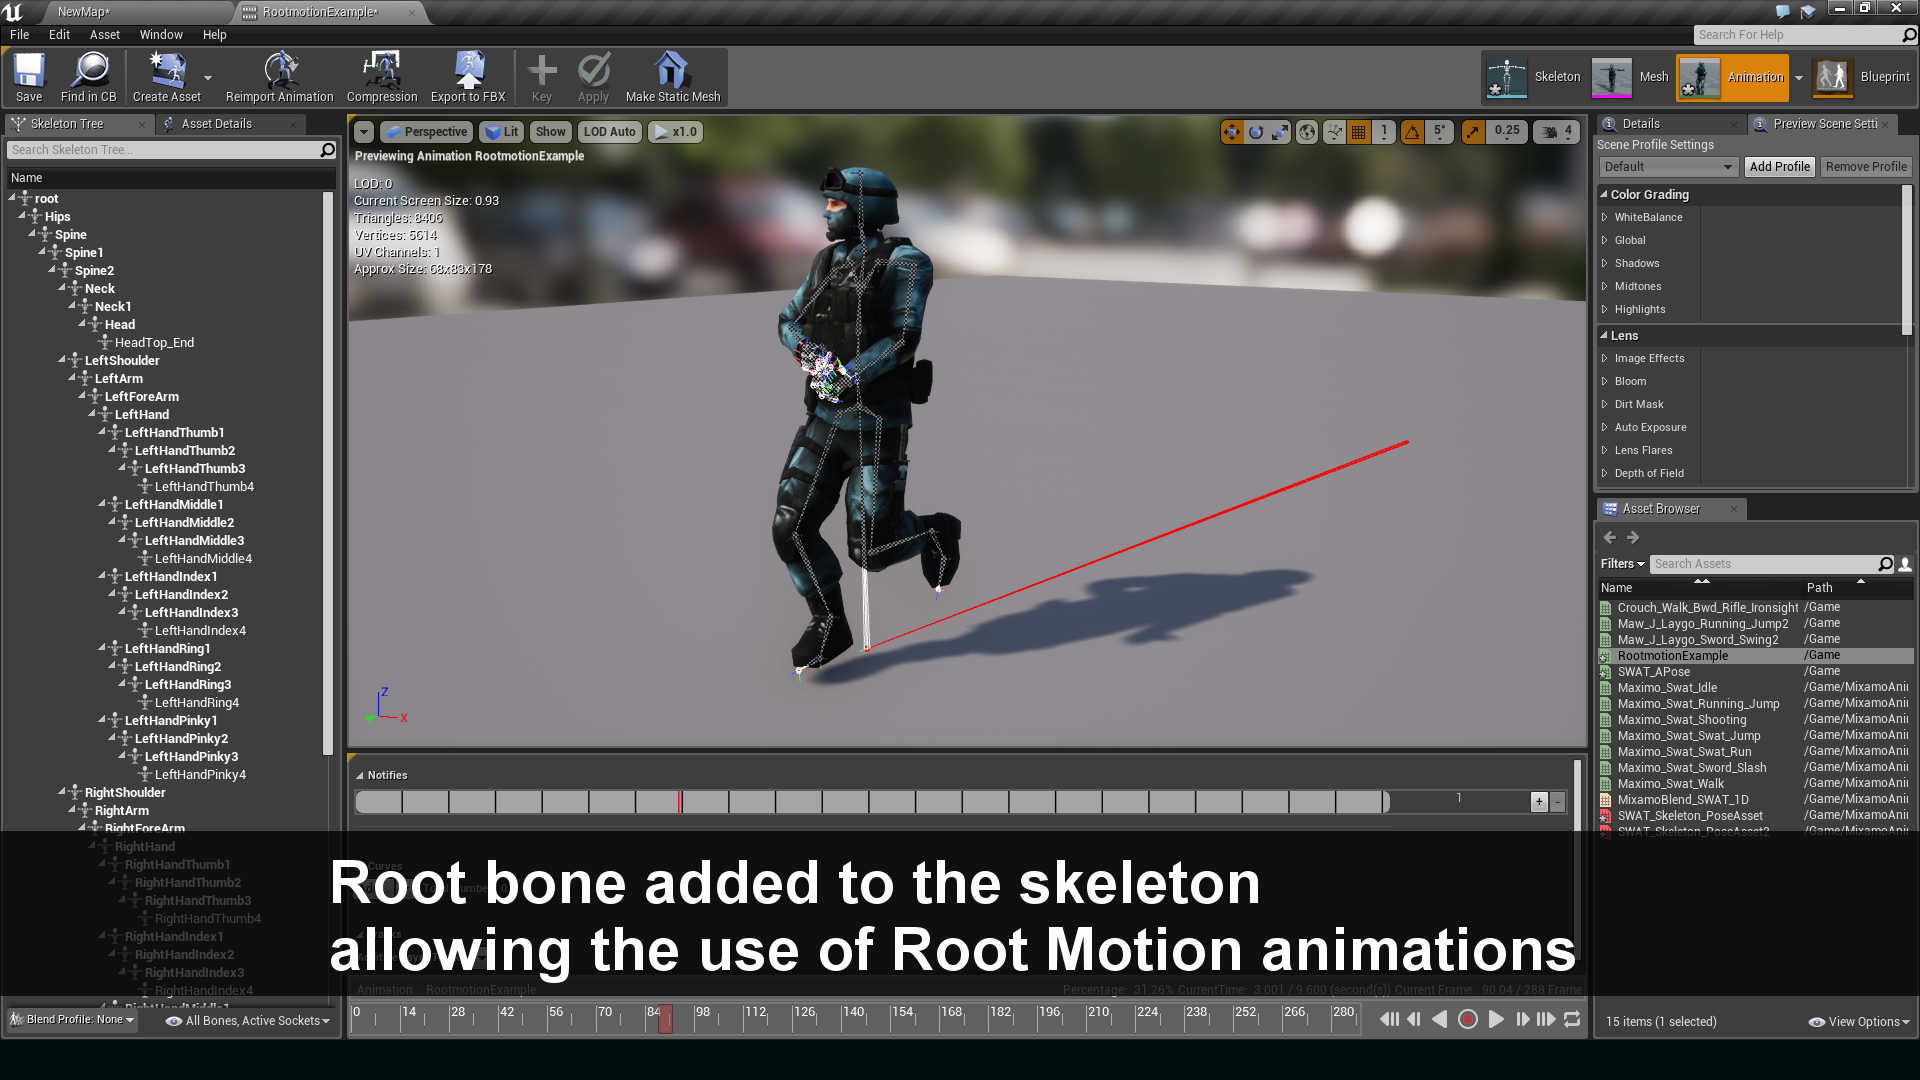Screen dimensions: 1920x1080
Task: Click the Reimport Animation icon
Action: pos(279,78)
